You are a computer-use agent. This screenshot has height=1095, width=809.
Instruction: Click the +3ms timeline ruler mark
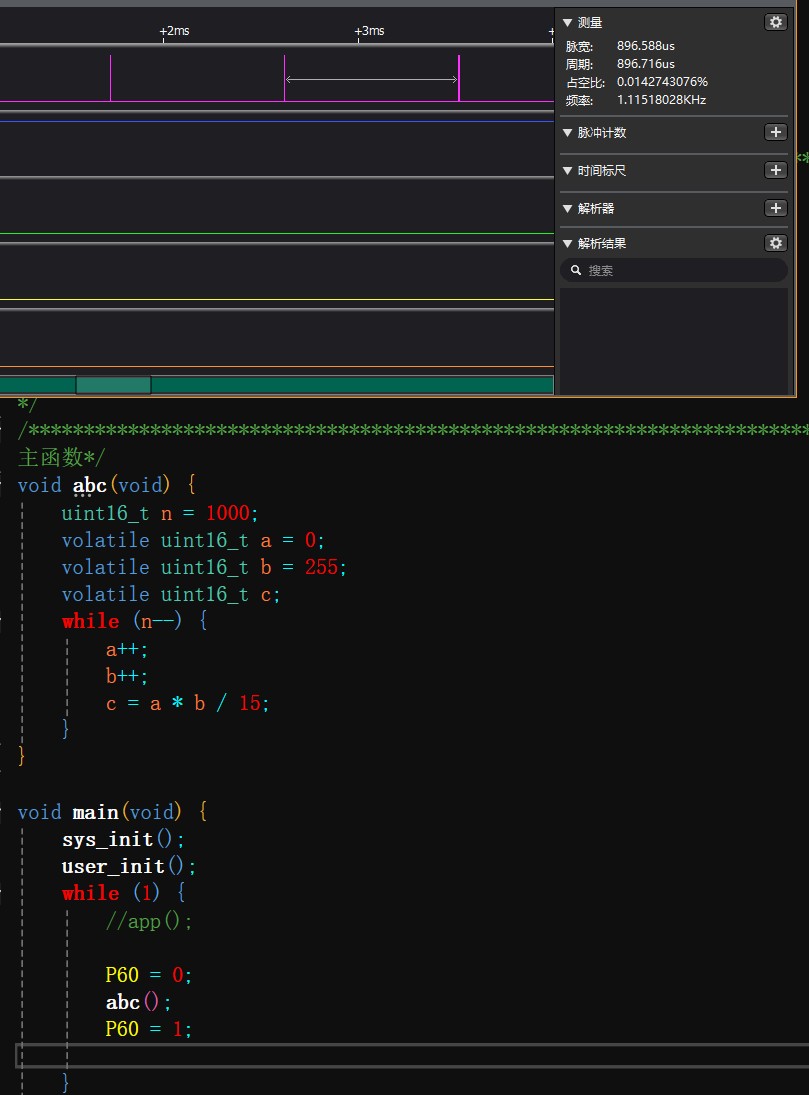click(x=369, y=31)
